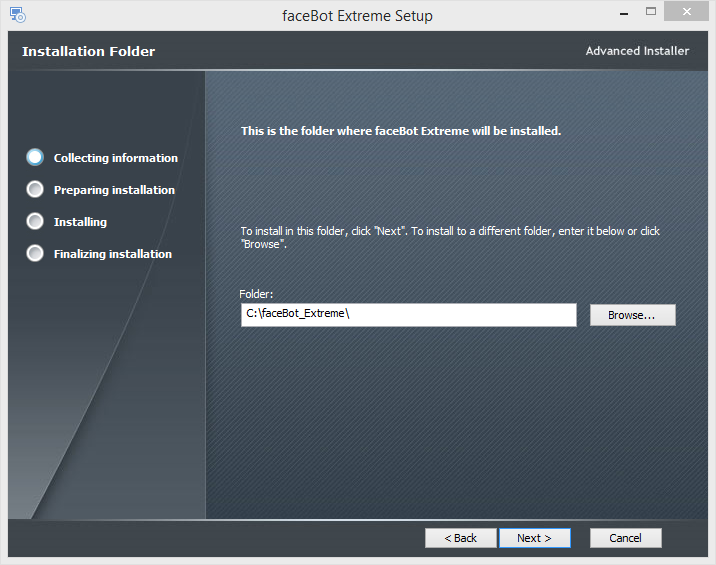This screenshot has width=716, height=565.
Task: Click the installer icon in title bar
Action: pyautogui.click(x=18, y=15)
